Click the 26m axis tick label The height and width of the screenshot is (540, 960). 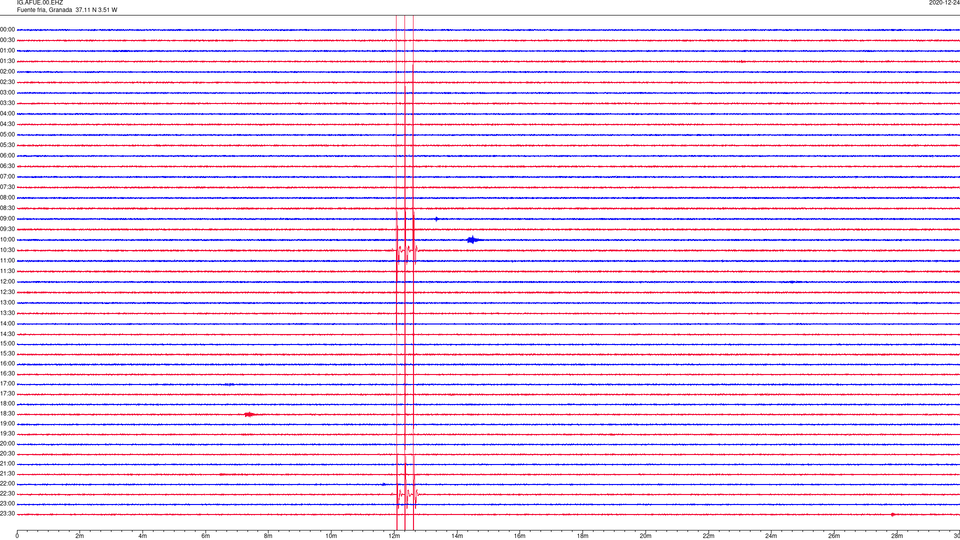(834, 536)
